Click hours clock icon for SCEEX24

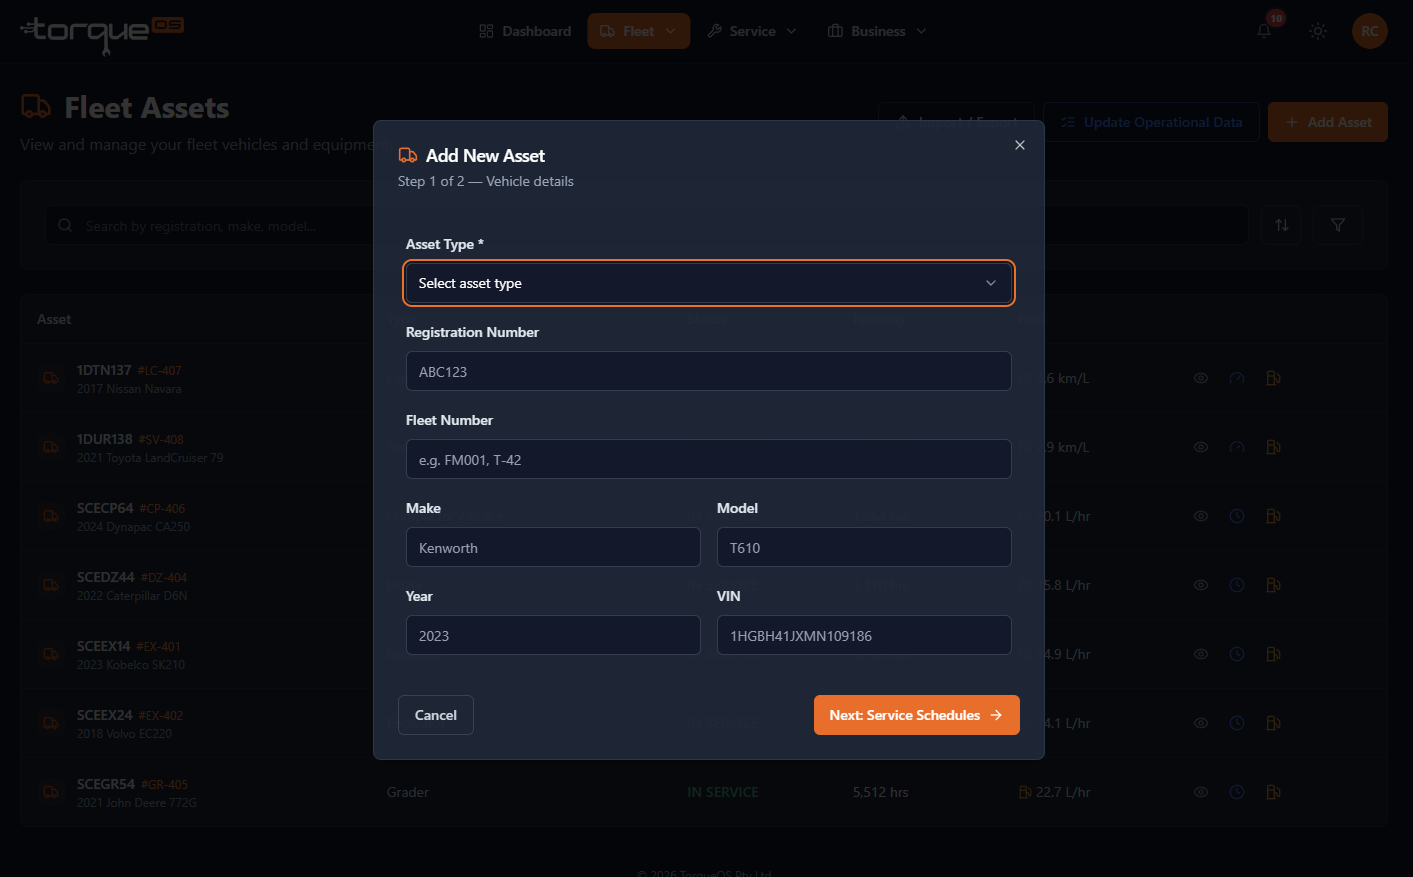pos(1237,723)
